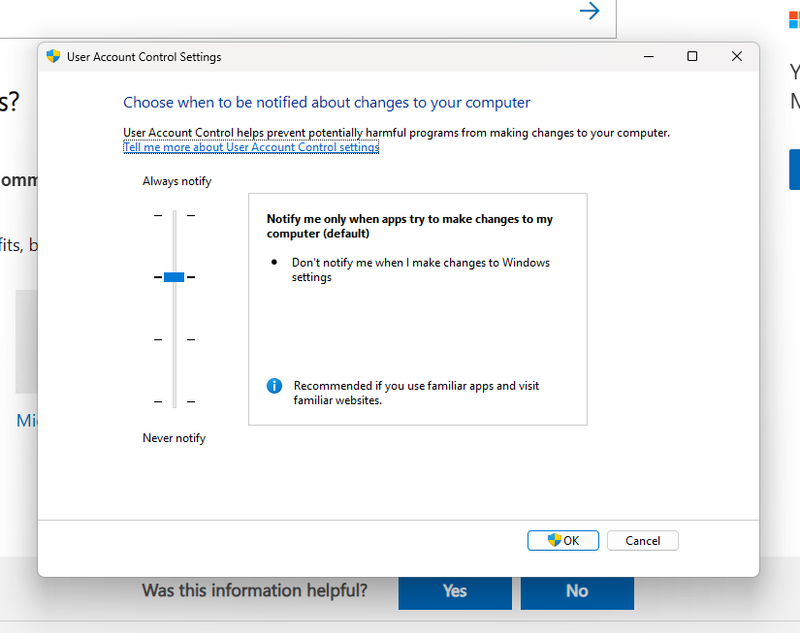
Task: Answer No to Was this information helpful
Action: coord(577,591)
